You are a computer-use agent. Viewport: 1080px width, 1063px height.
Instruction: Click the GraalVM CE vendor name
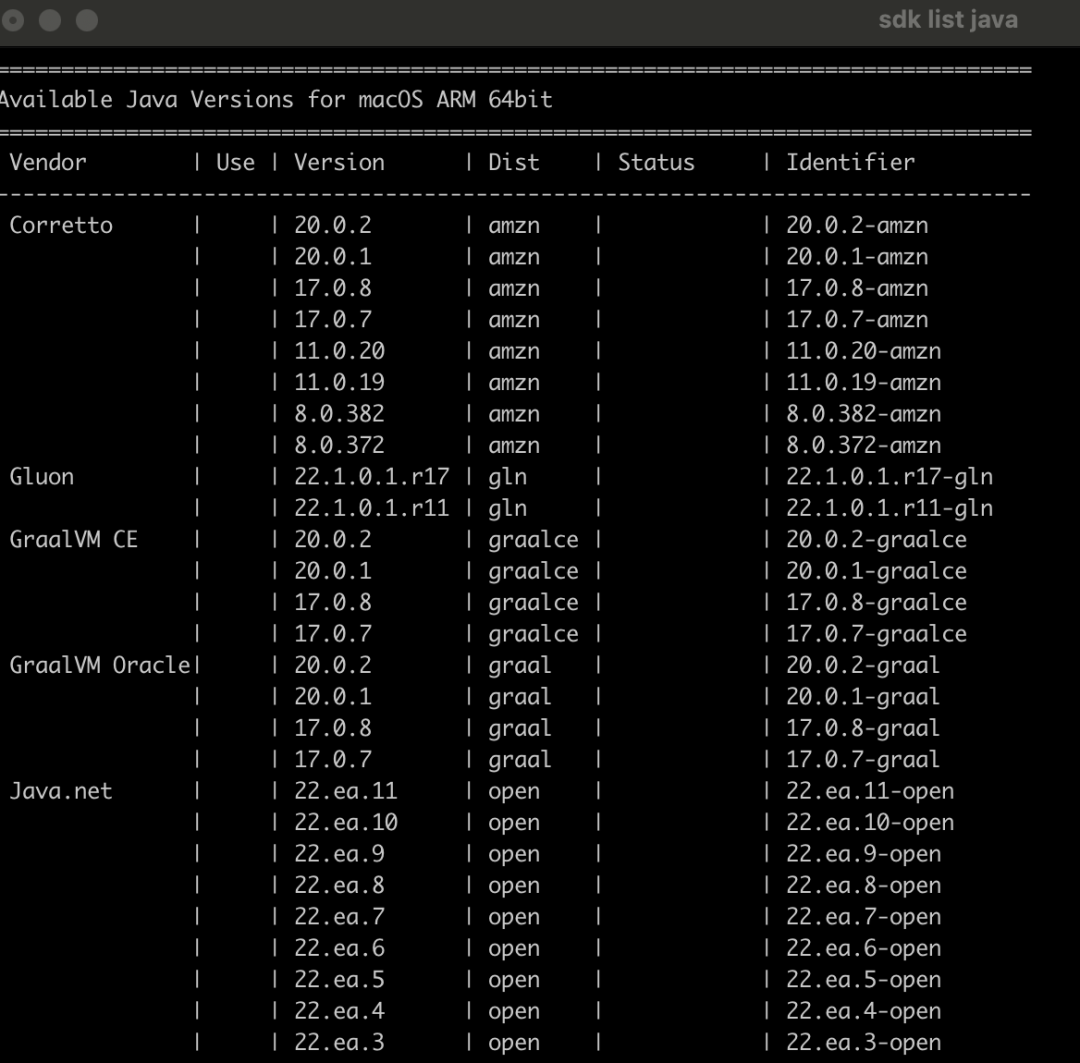coord(74,539)
